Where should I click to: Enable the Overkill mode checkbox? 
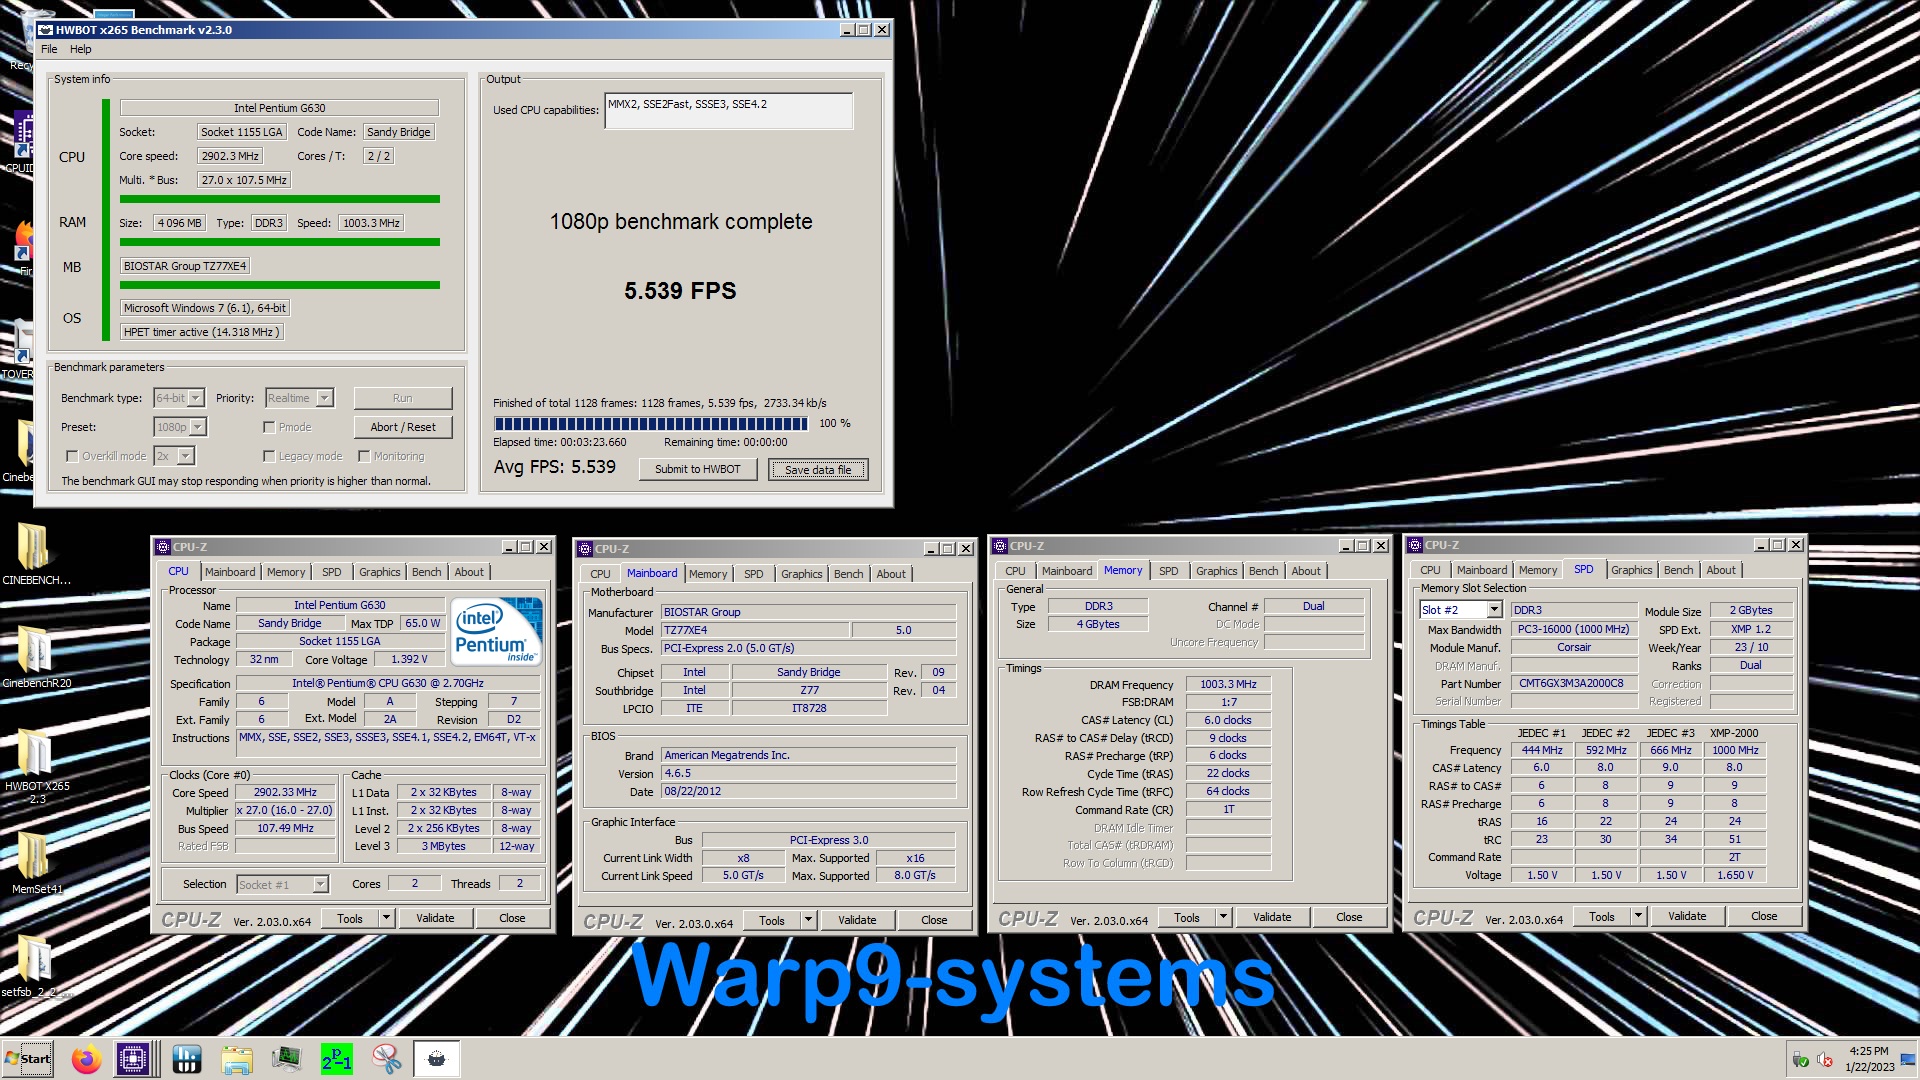(72, 456)
